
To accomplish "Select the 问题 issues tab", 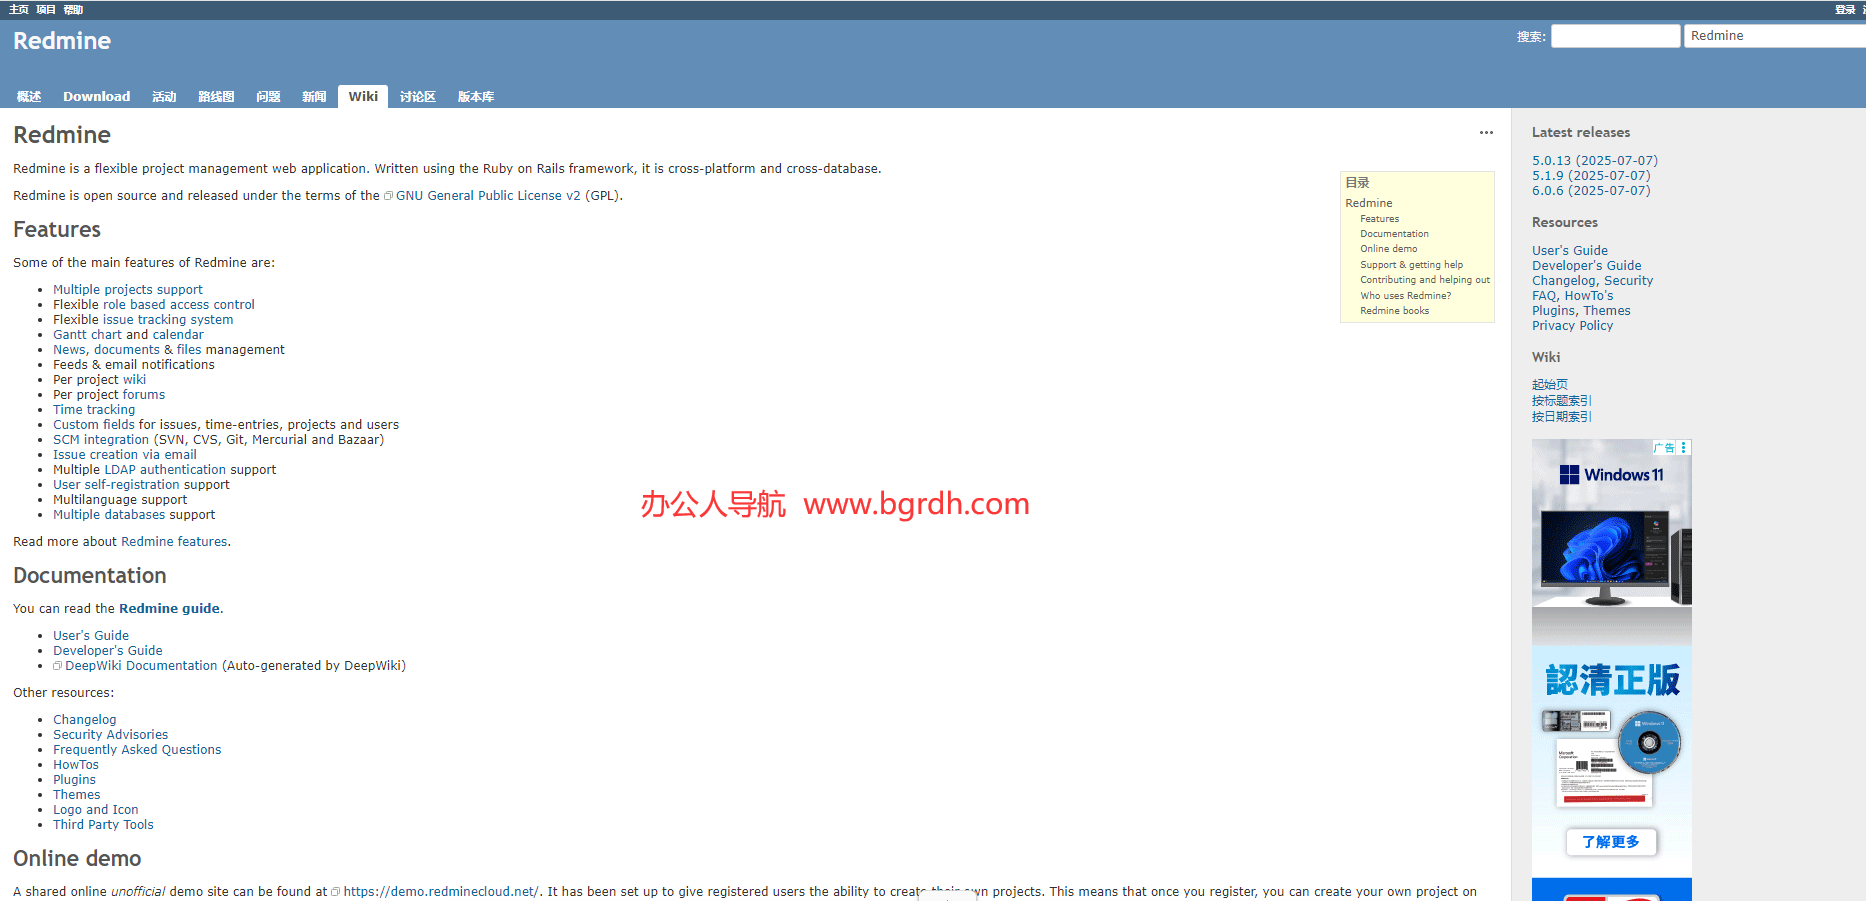I will coord(268,97).
